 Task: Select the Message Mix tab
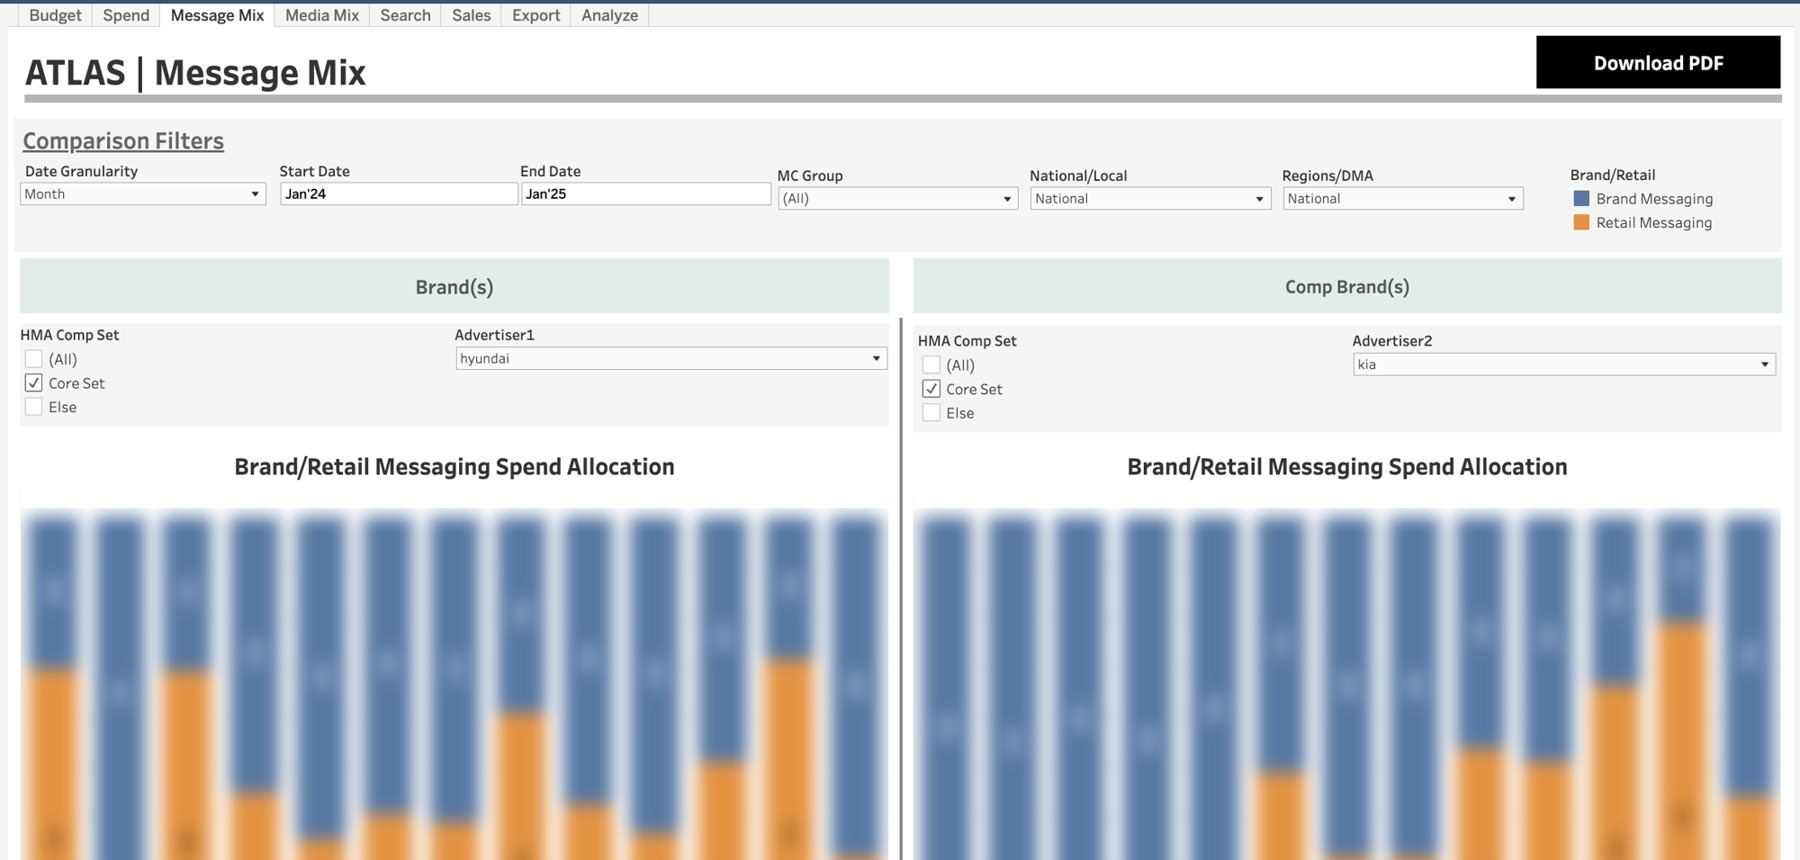click(217, 15)
